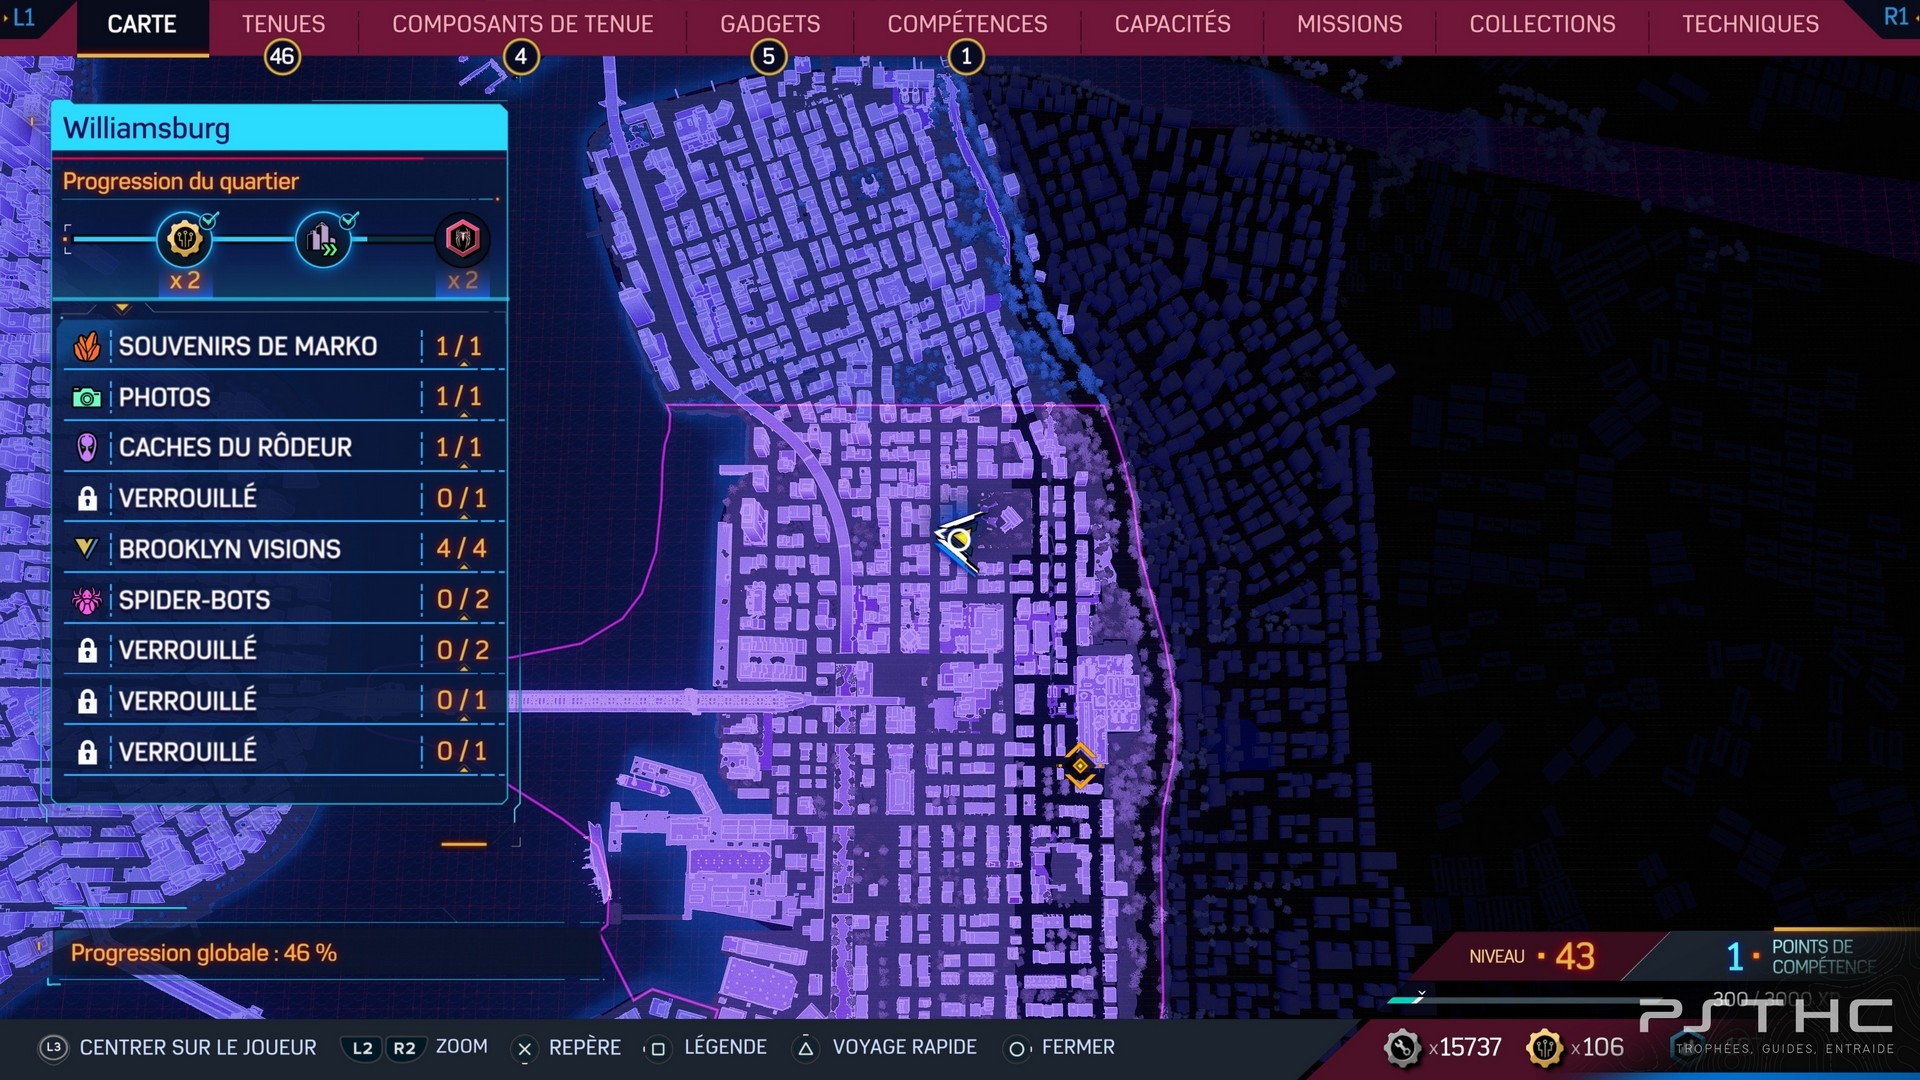Click the Williamsburg district header
1920x1080 pixels.
pos(279,128)
